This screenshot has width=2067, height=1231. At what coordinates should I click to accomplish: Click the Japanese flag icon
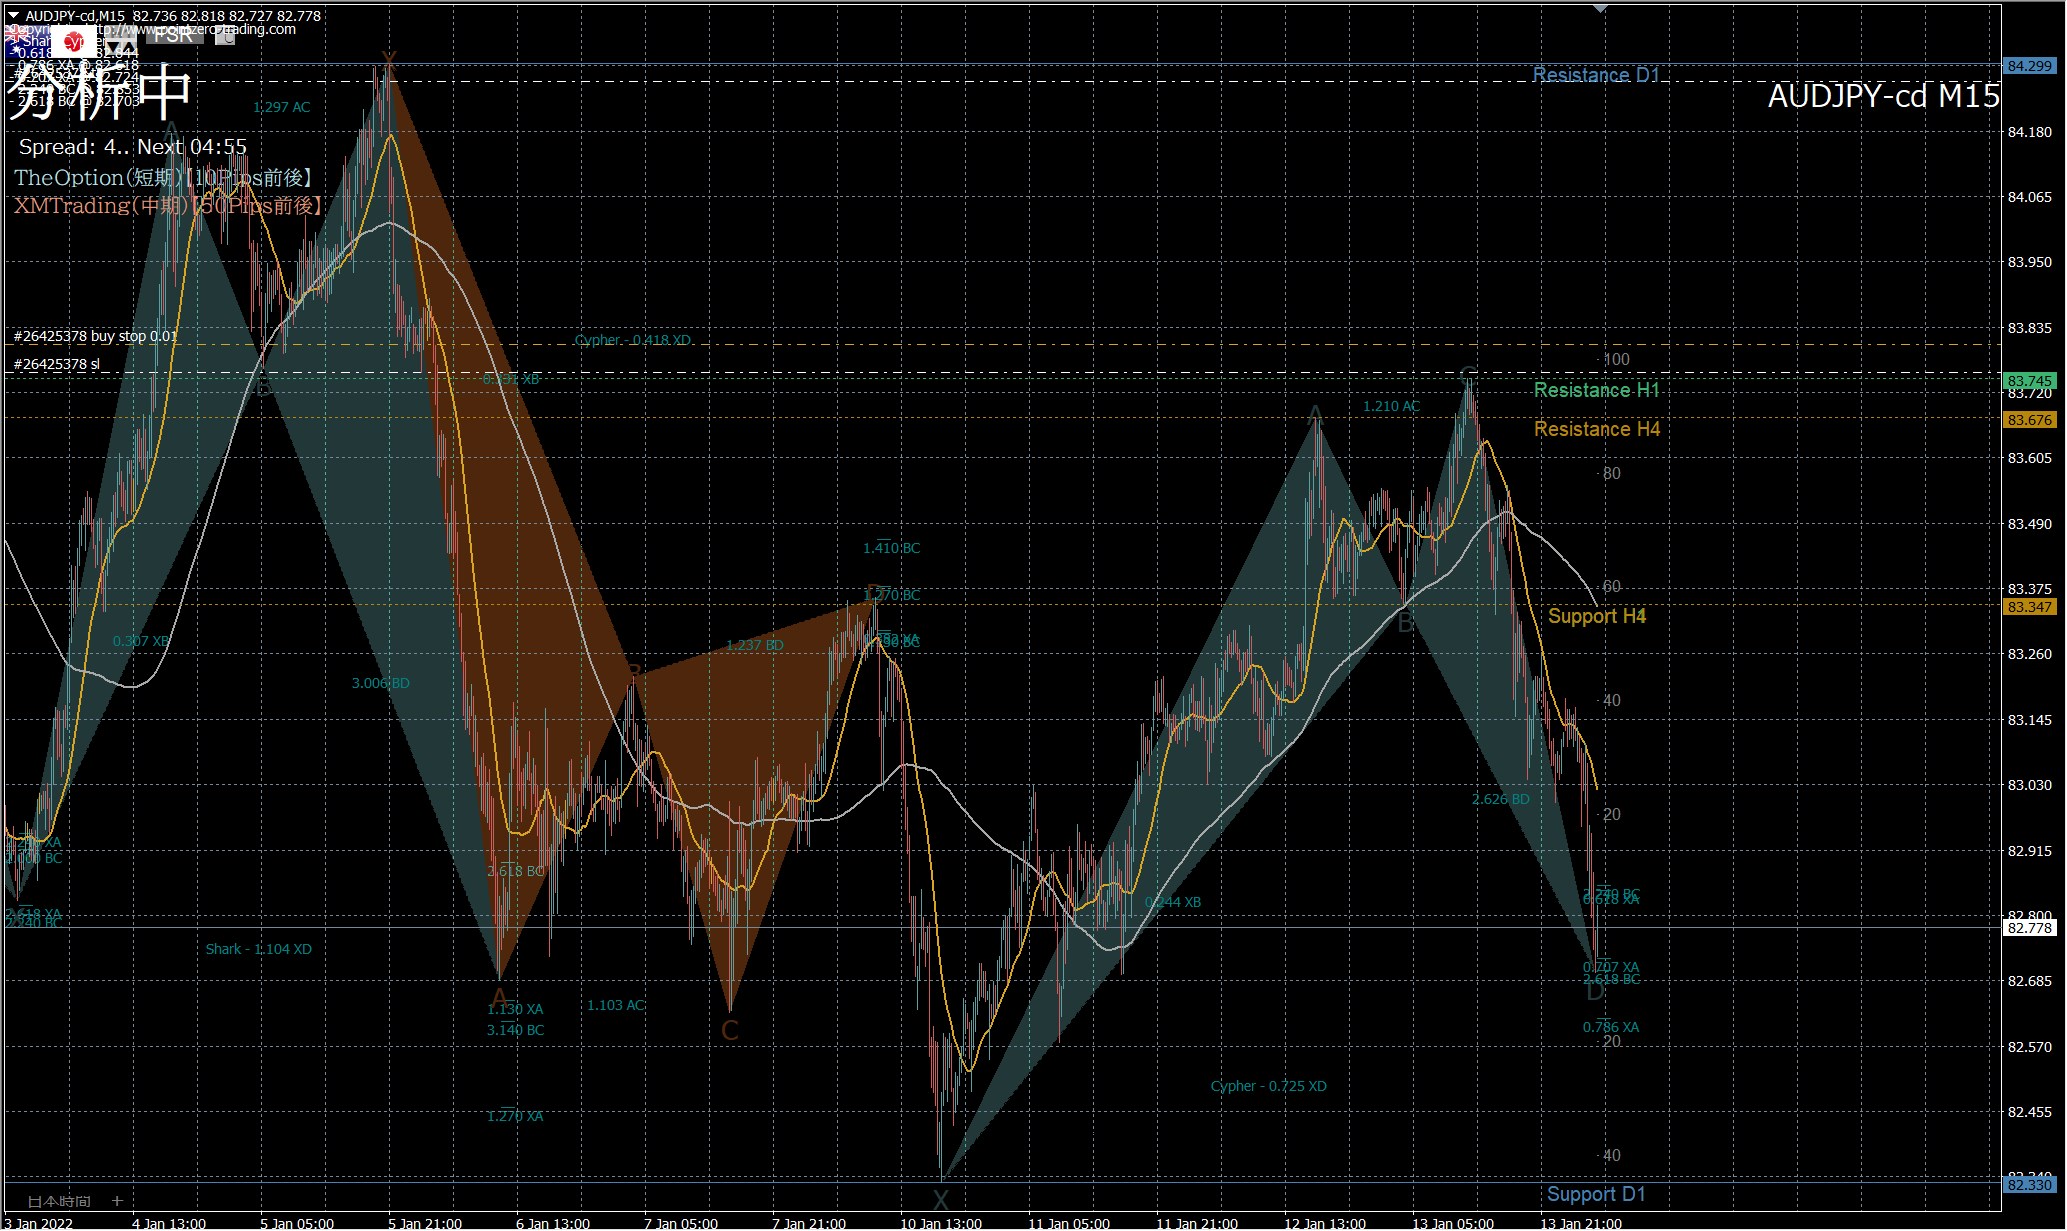74,41
